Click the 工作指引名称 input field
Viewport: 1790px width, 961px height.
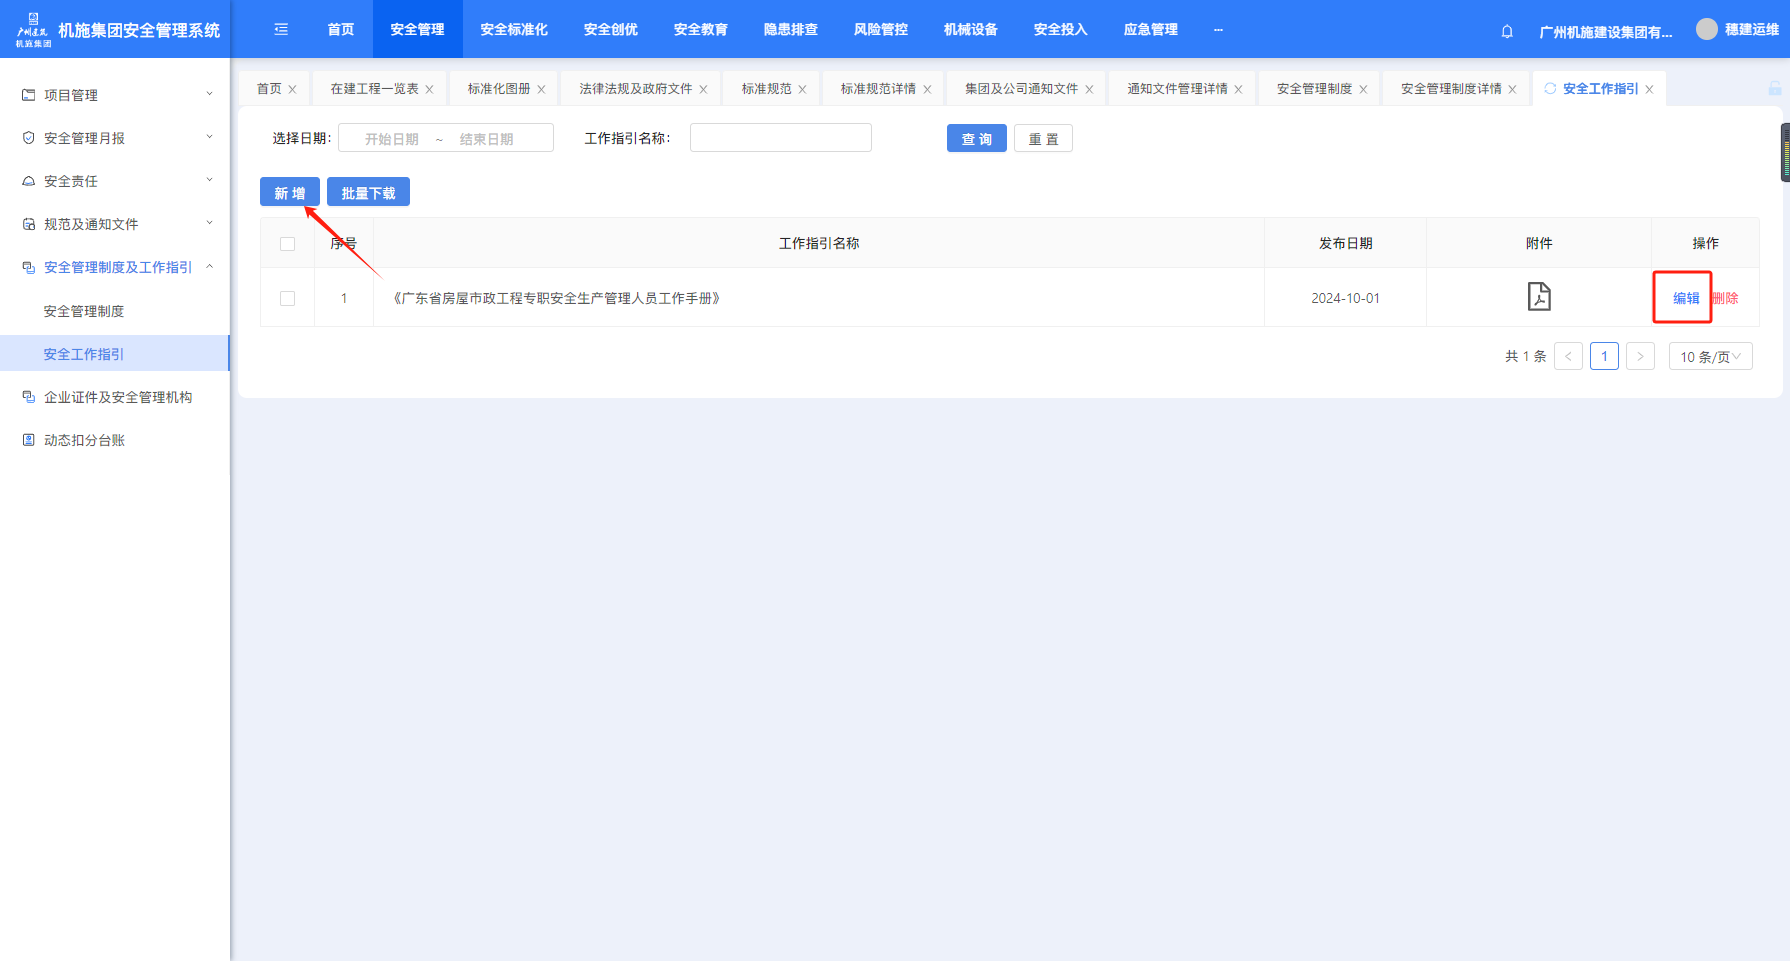(x=780, y=138)
